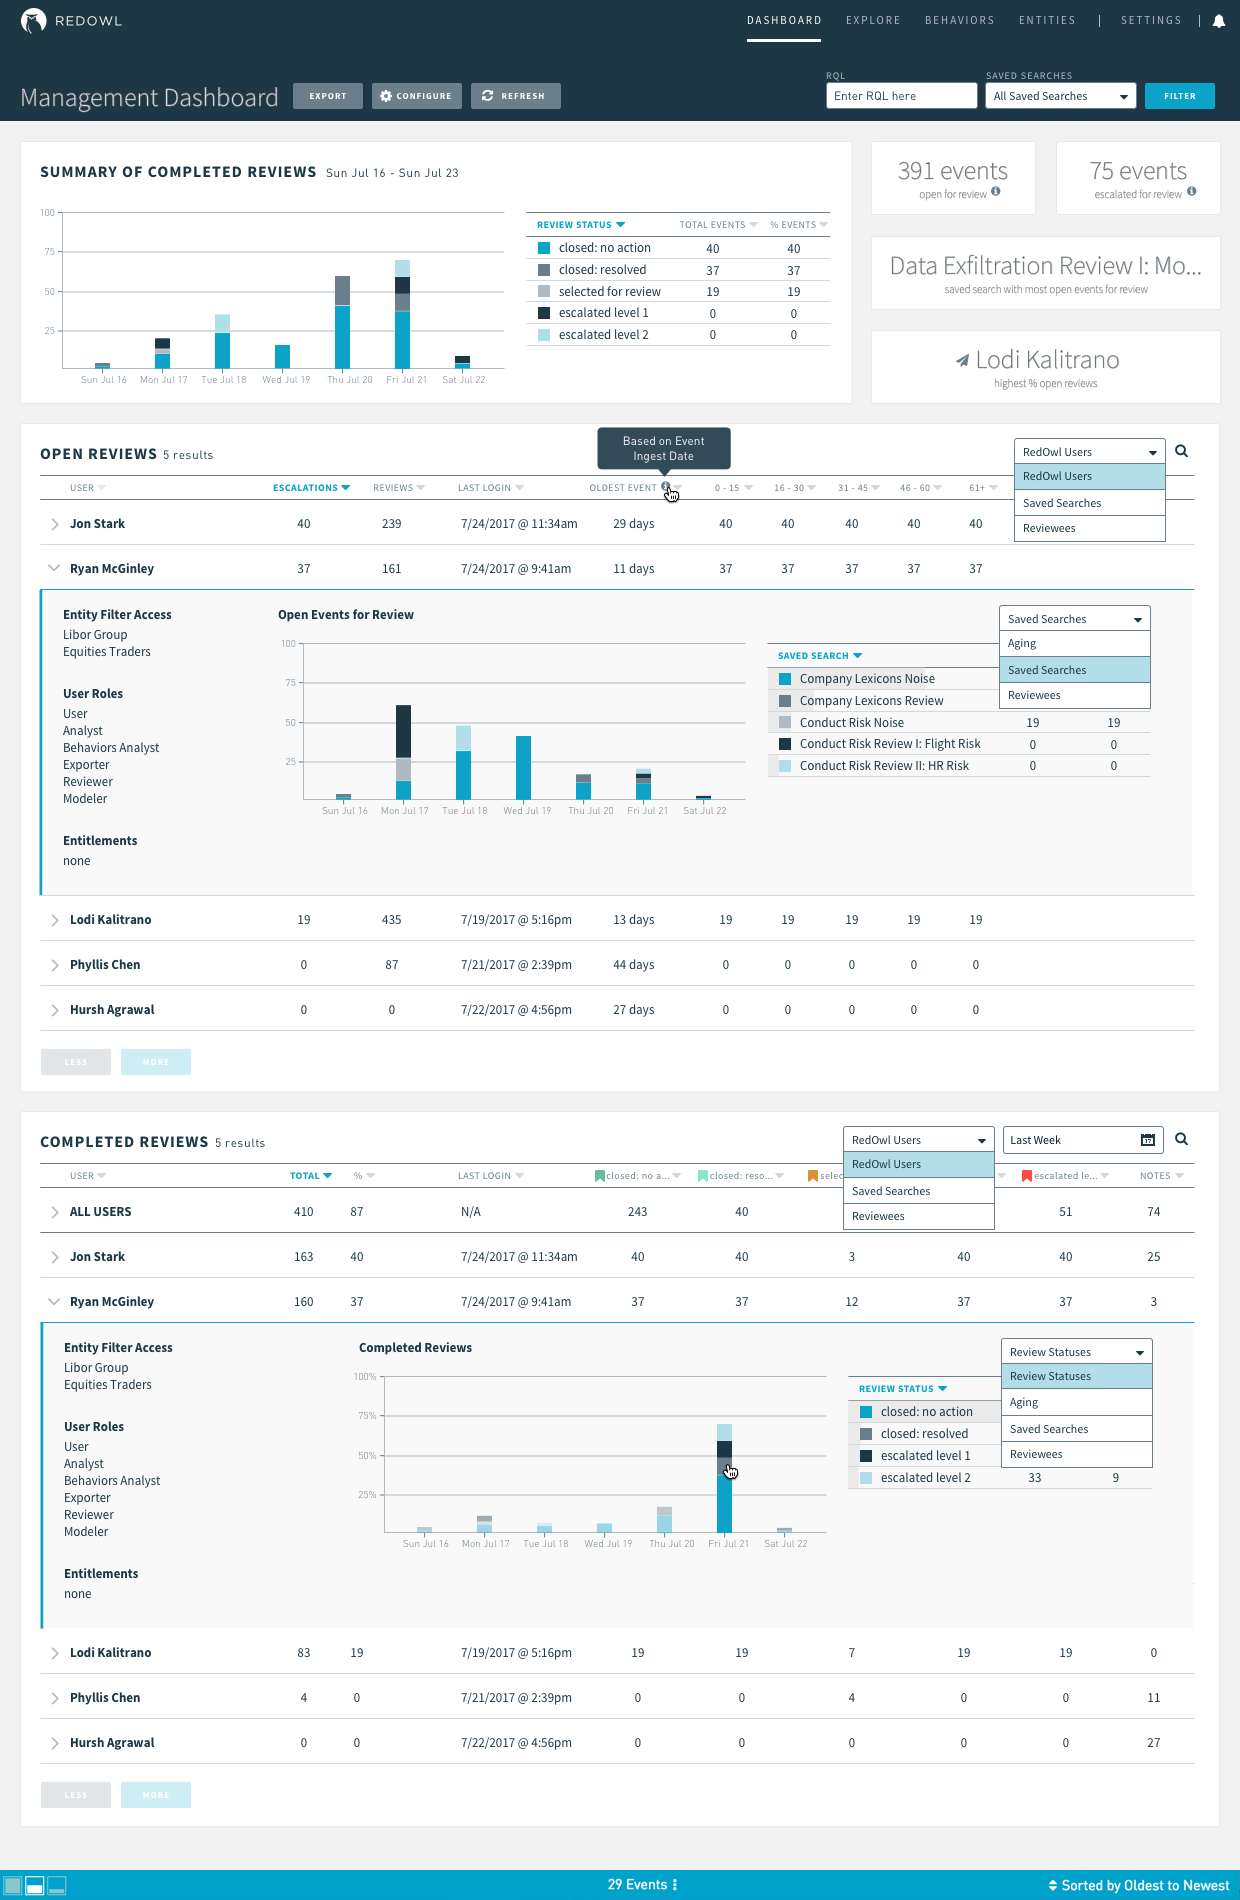1240x1900 pixels.
Task: Expand Phyllis Chen open review row
Action: [x=54, y=965]
